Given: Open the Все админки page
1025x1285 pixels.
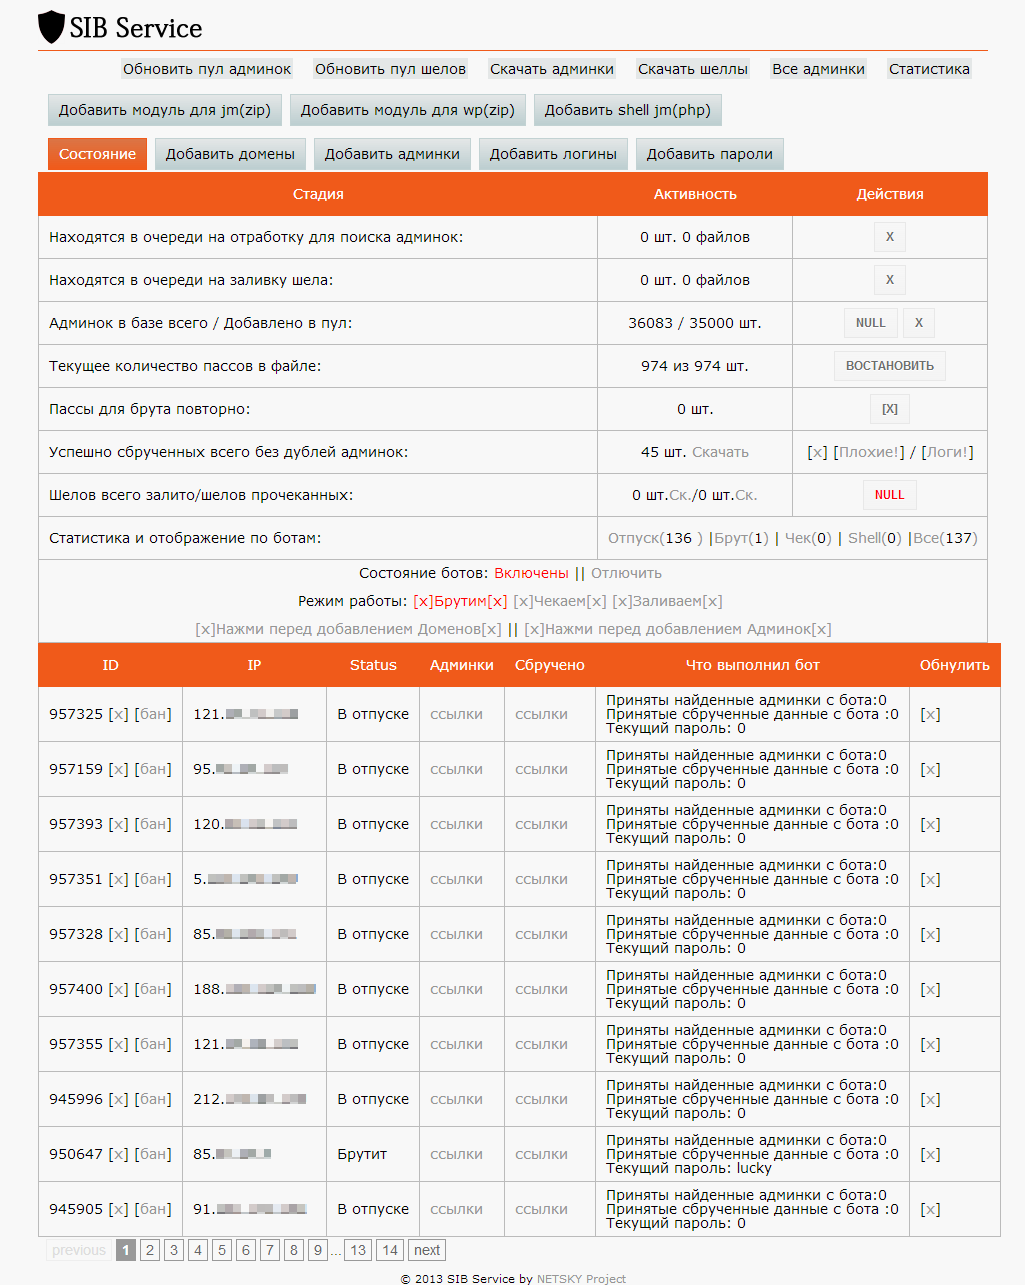Looking at the screenshot, I should click(x=818, y=69).
